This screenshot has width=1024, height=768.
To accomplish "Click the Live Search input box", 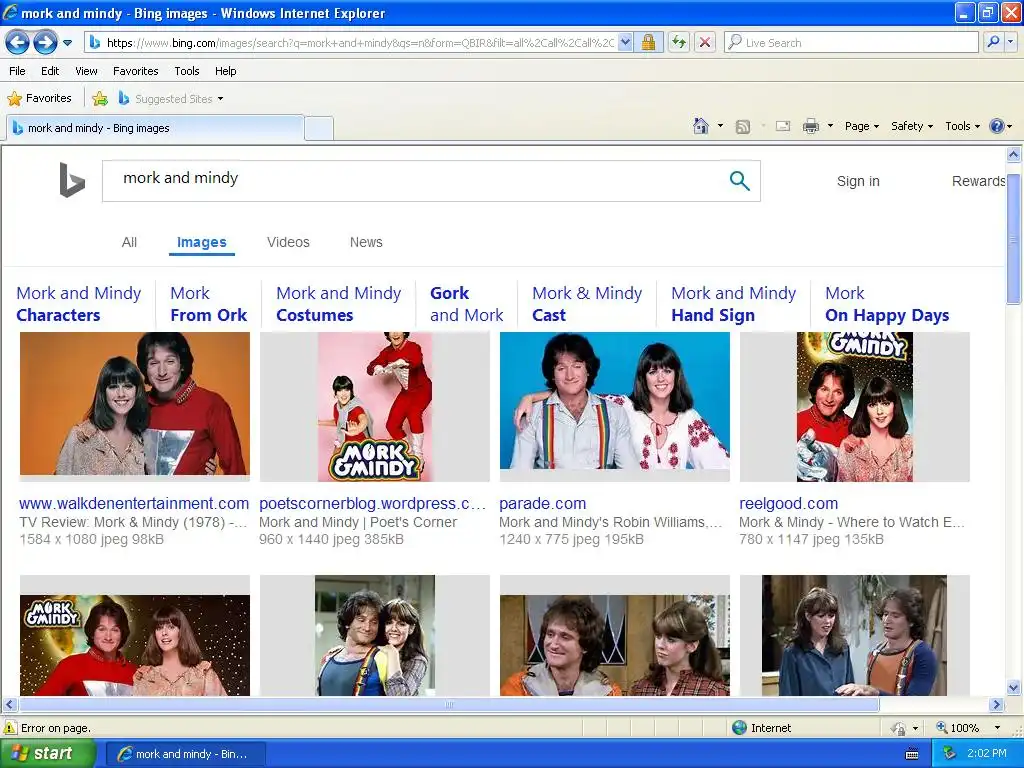I will 852,43.
